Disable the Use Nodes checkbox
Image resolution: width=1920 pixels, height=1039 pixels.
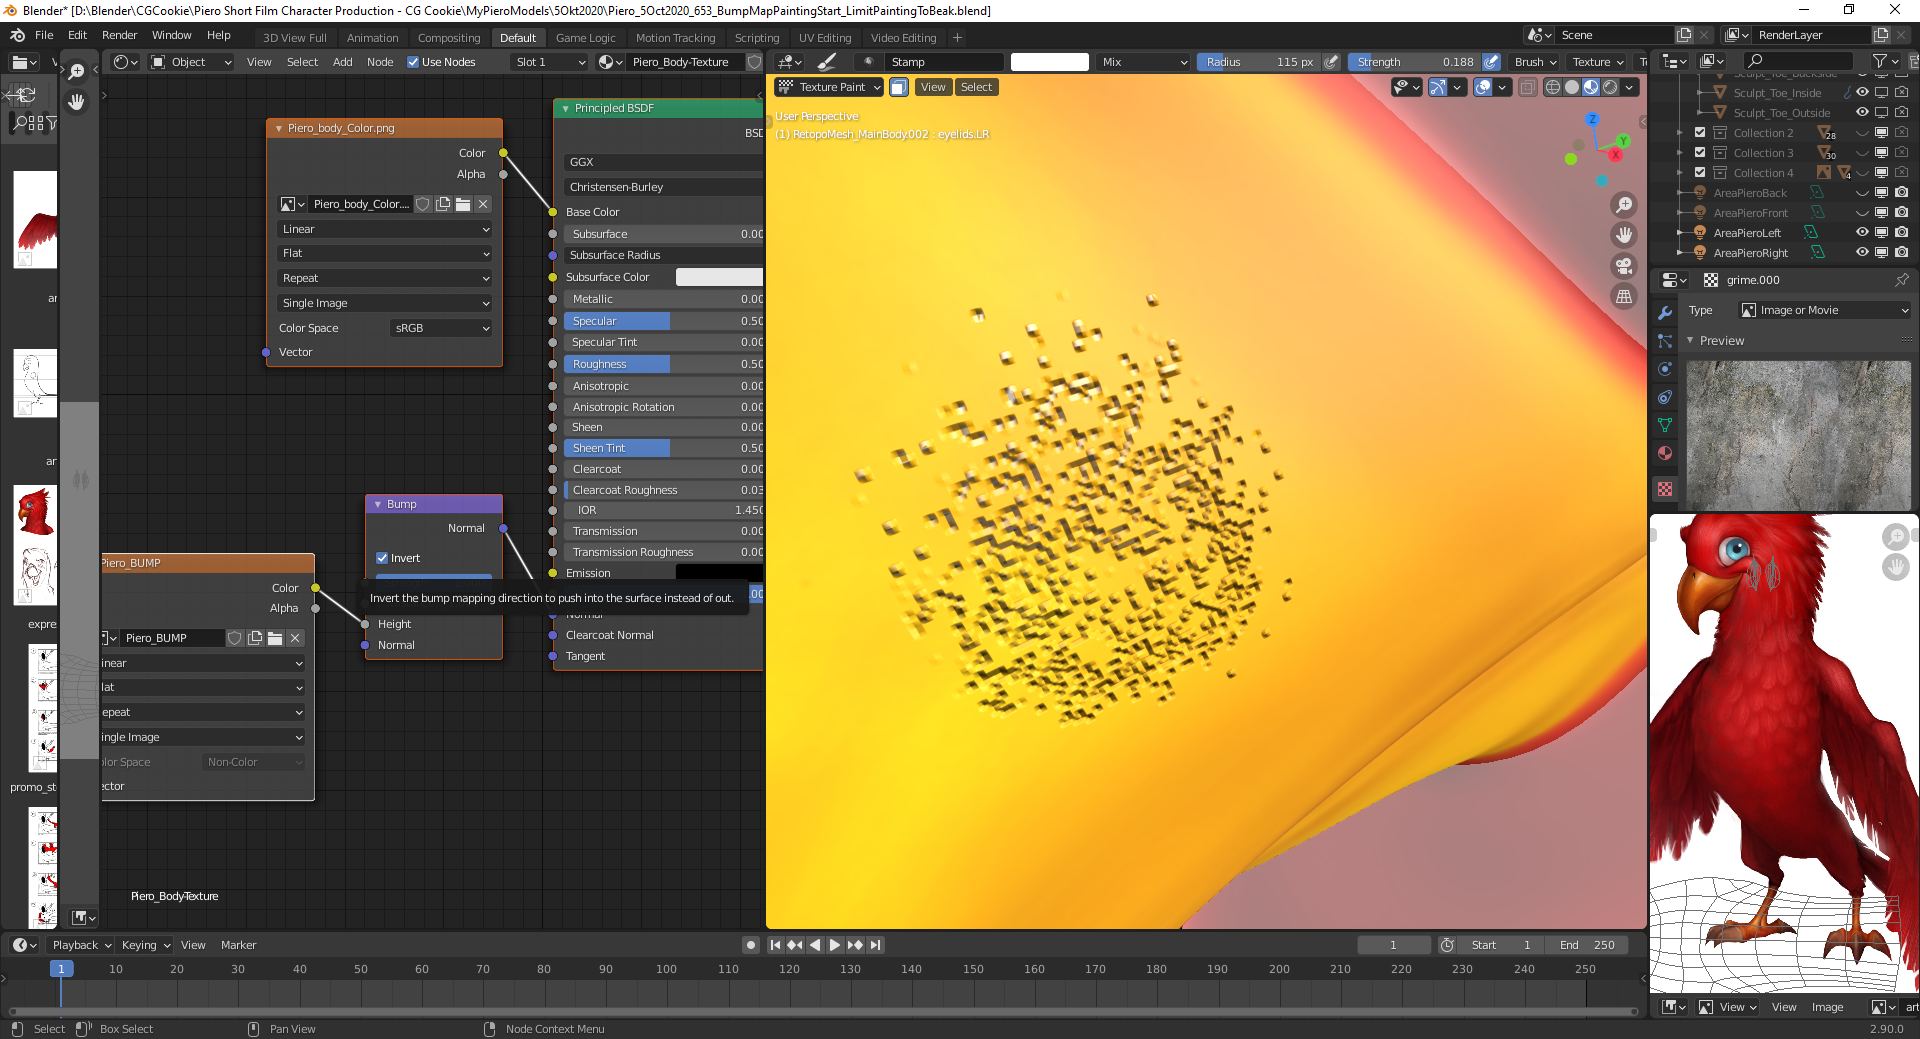click(413, 61)
